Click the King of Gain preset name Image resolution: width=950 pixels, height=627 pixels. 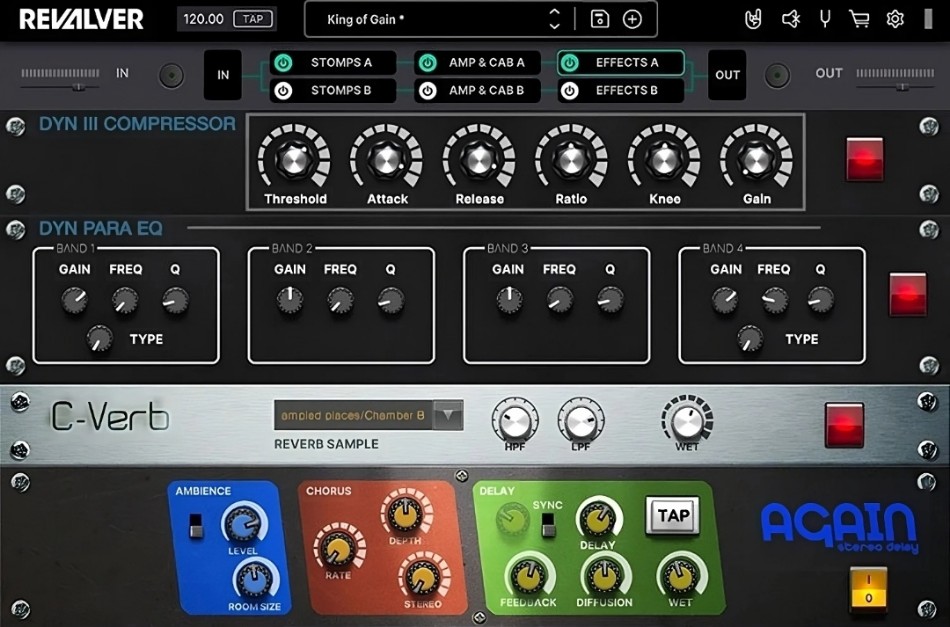[x=365, y=19]
